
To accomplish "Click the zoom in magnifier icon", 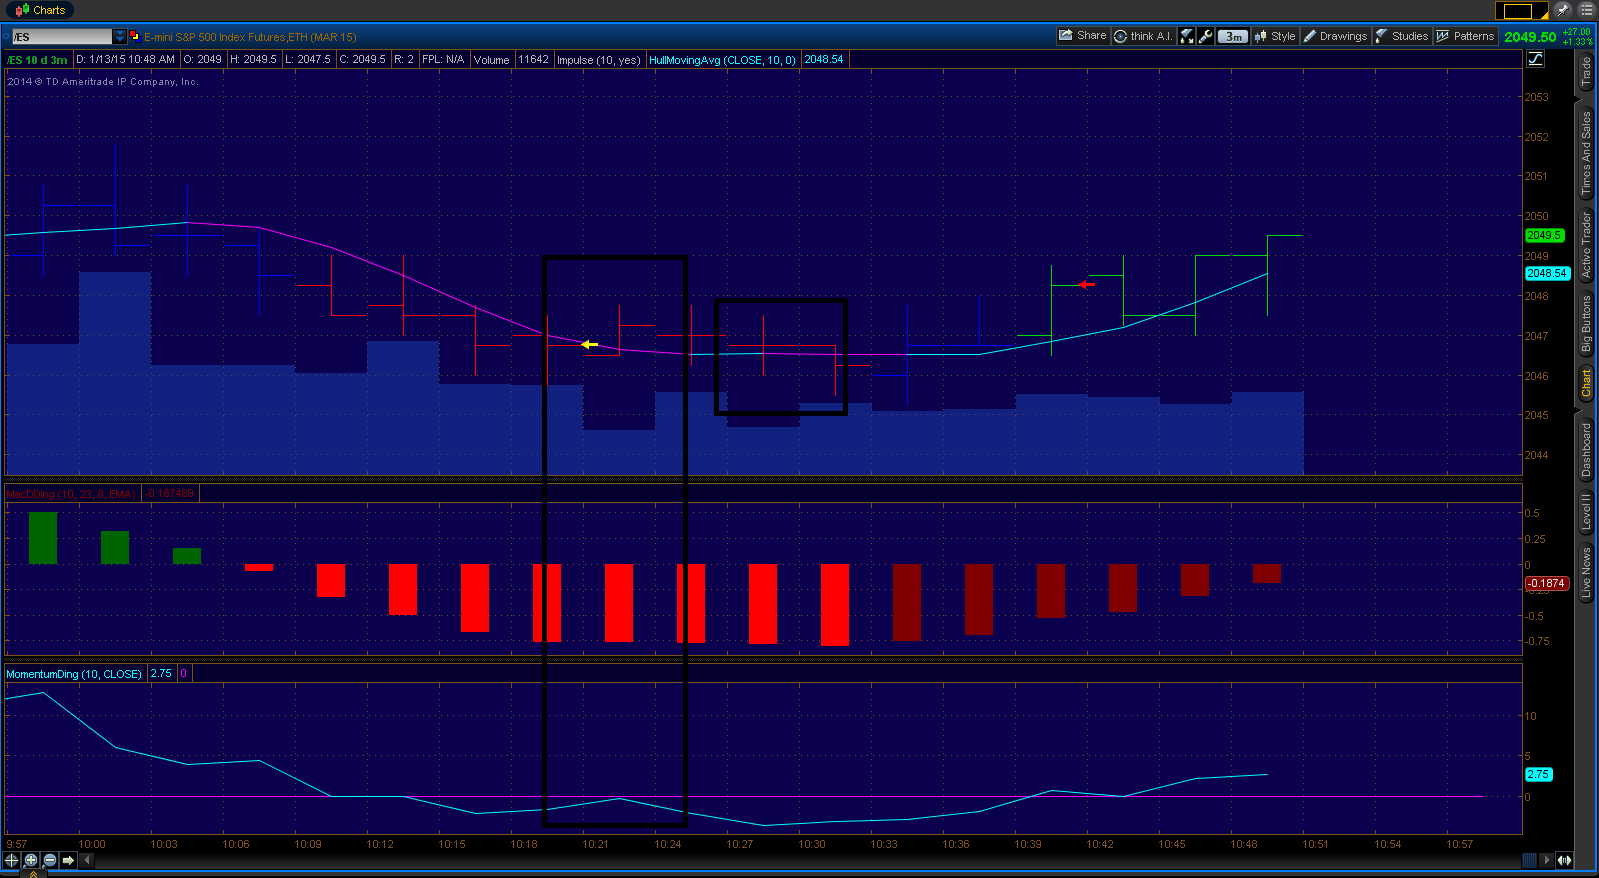I will pyautogui.click(x=31, y=860).
